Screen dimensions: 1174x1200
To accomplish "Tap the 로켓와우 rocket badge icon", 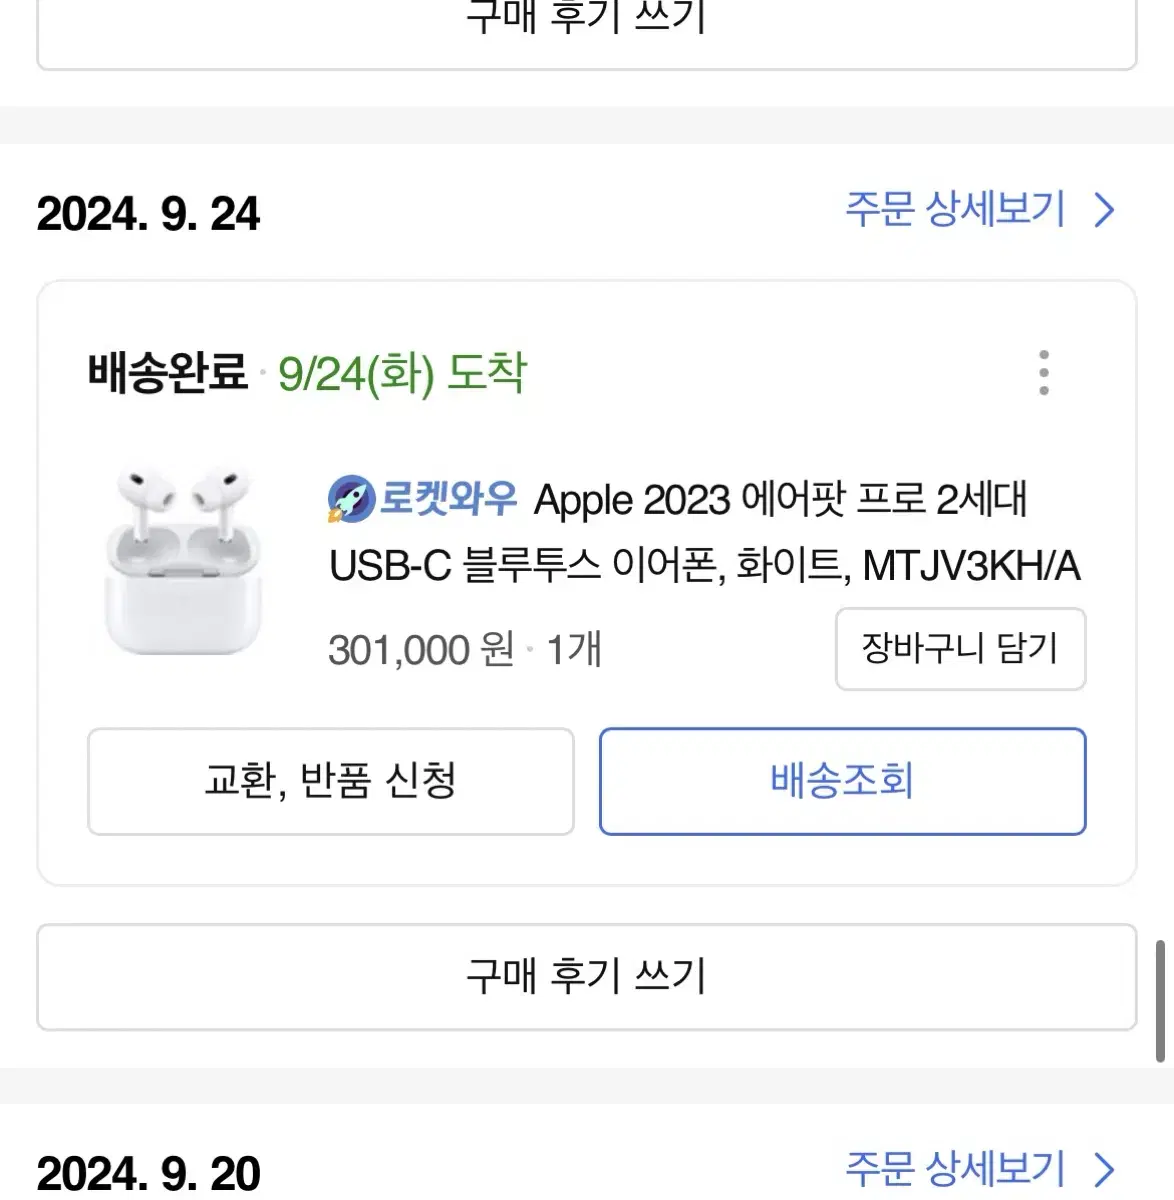I will (352, 499).
